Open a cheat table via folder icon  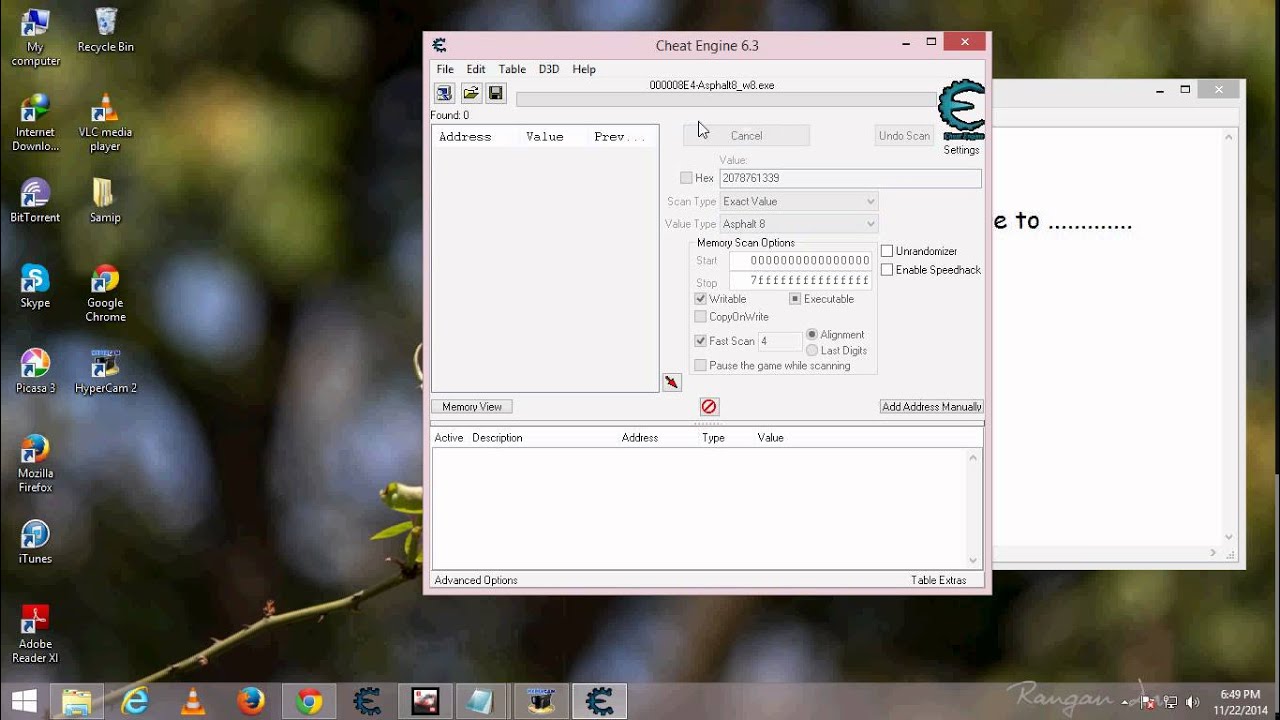(x=470, y=93)
